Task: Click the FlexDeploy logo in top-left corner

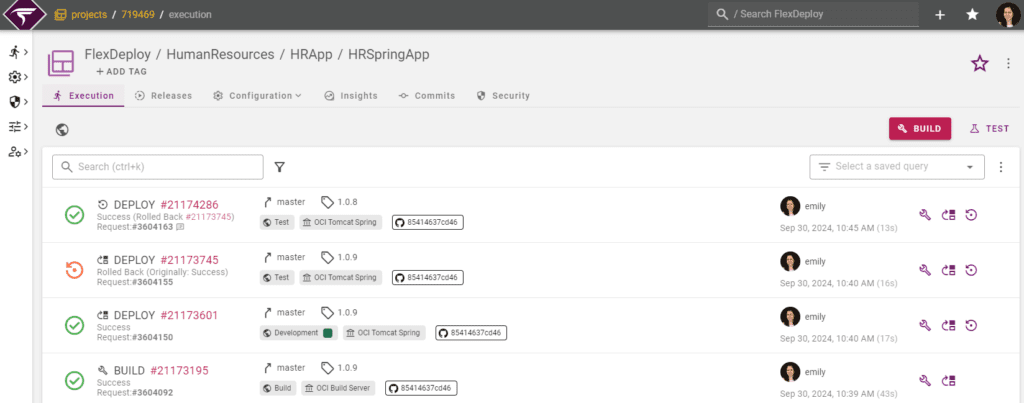Action: coord(23,14)
